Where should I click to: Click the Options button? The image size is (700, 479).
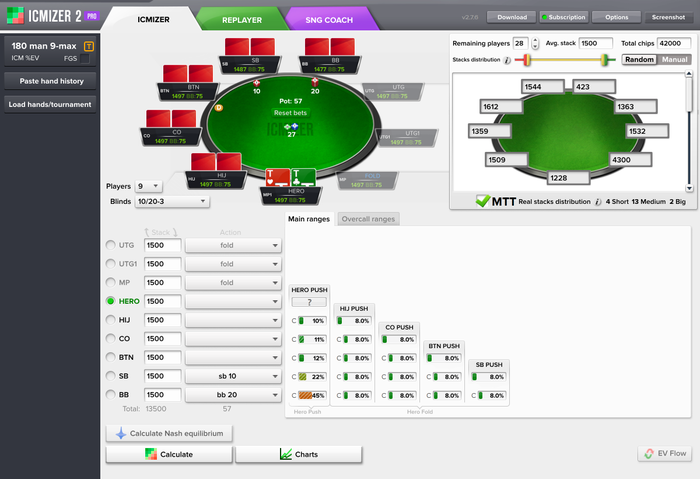tap(616, 17)
